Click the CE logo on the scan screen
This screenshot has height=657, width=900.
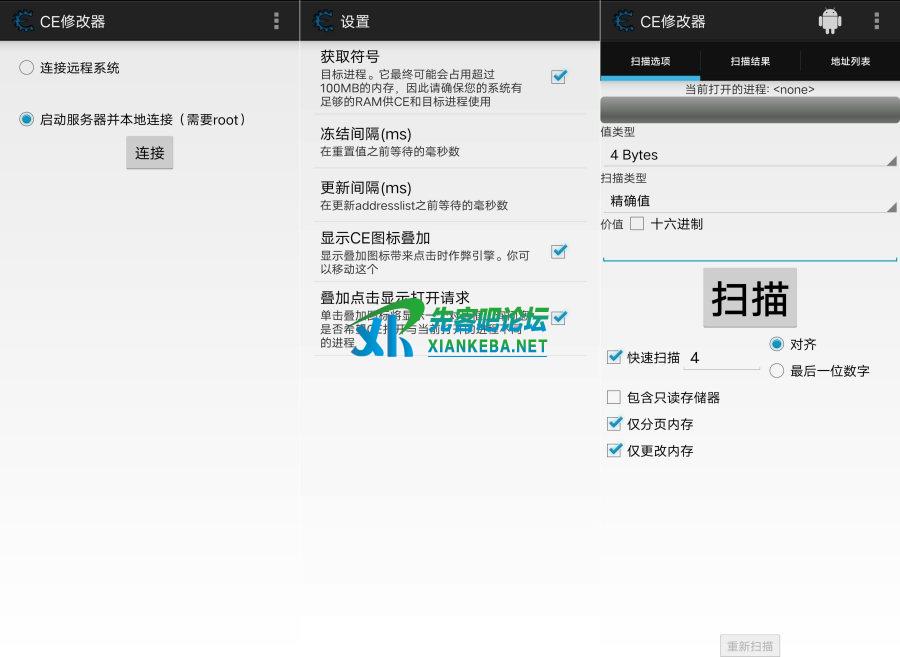click(623, 20)
